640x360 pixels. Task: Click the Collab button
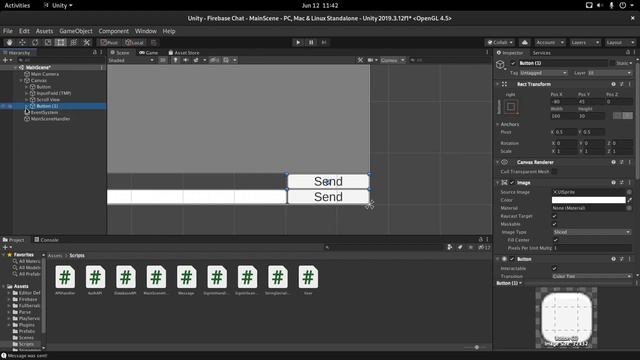click(x=500, y=42)
